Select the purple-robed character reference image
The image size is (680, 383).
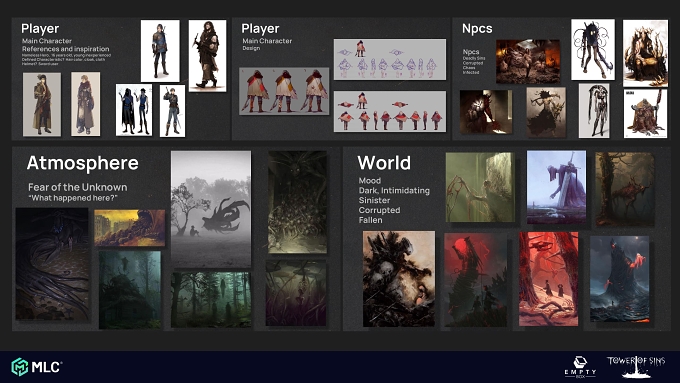pyautogui.click(x=85, y=104)
